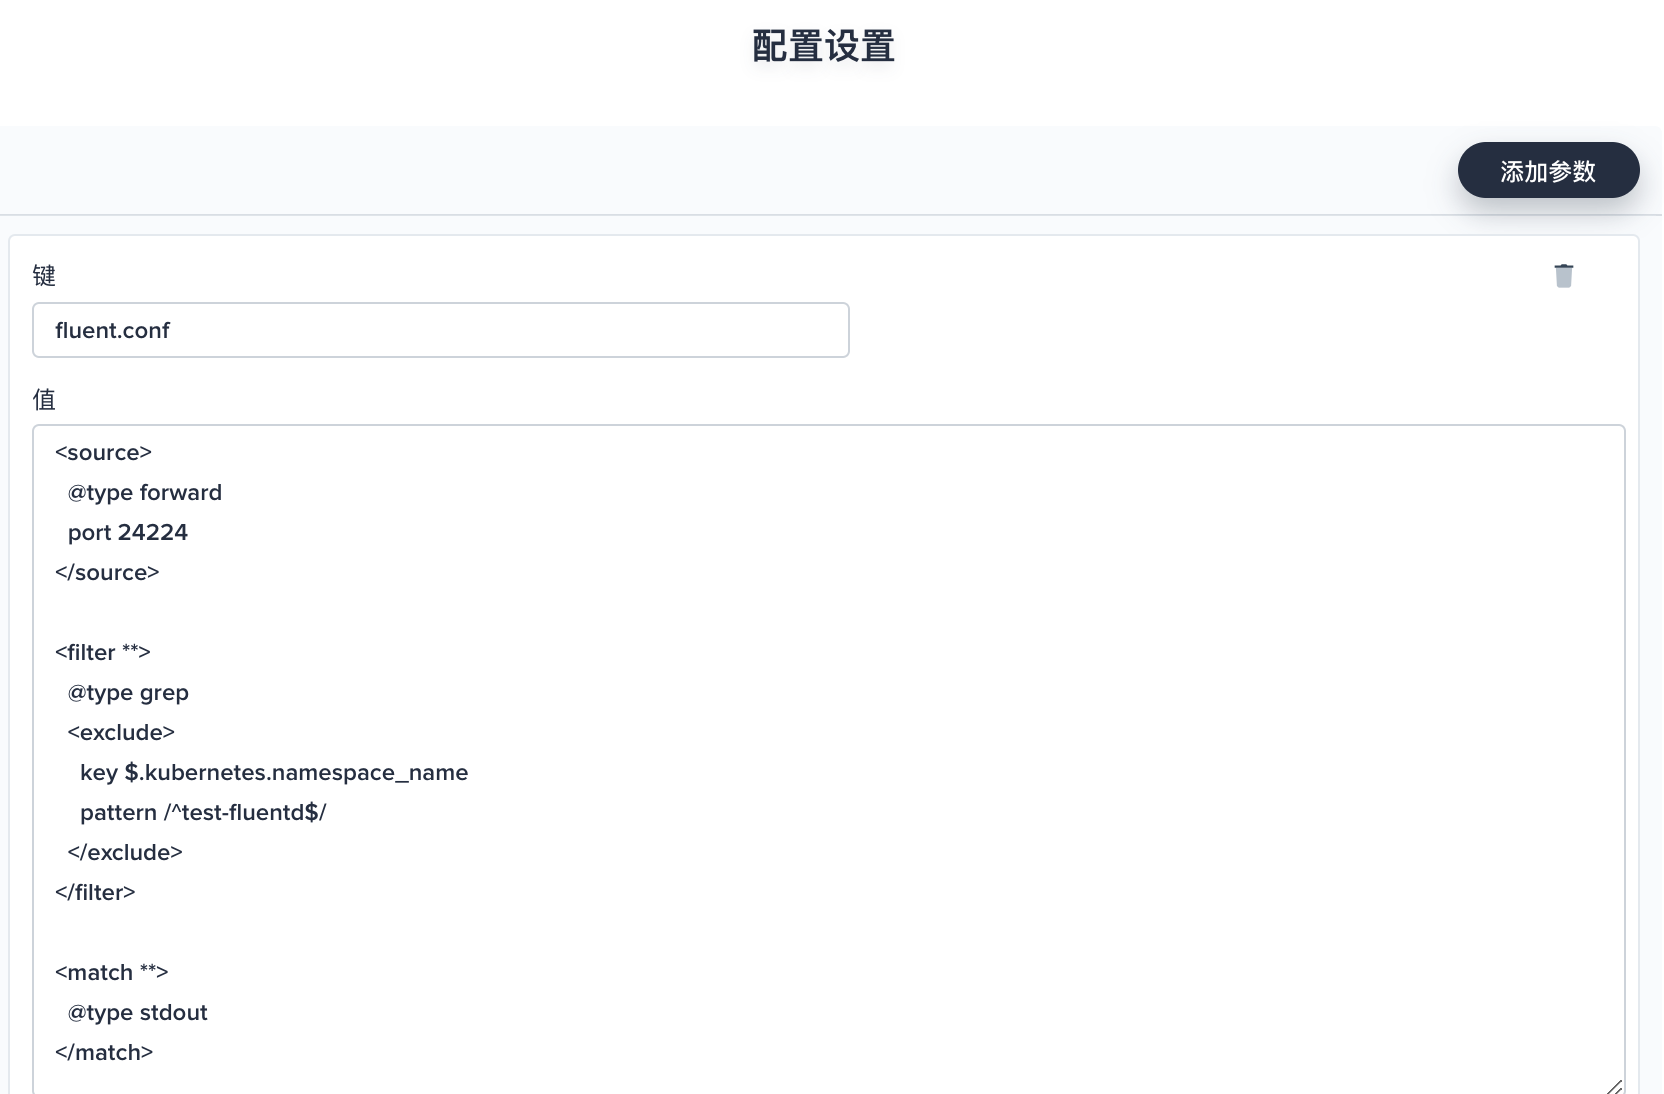Delete the fluent.conf parameter with trash icon
Viewport: 1664px width, 1094px height.
[1564, 275]
